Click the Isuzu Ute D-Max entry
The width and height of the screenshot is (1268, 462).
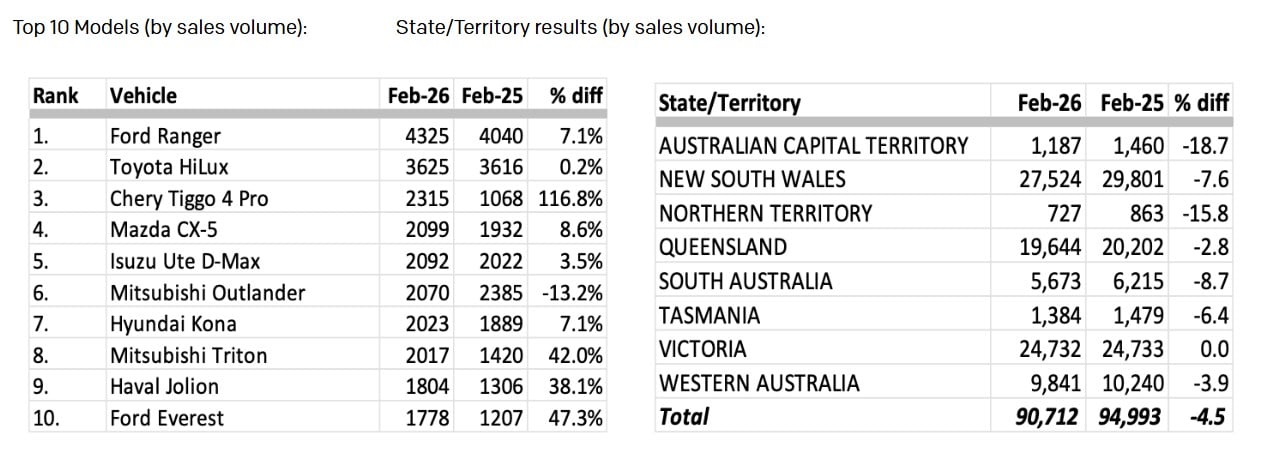click(185, 262)
